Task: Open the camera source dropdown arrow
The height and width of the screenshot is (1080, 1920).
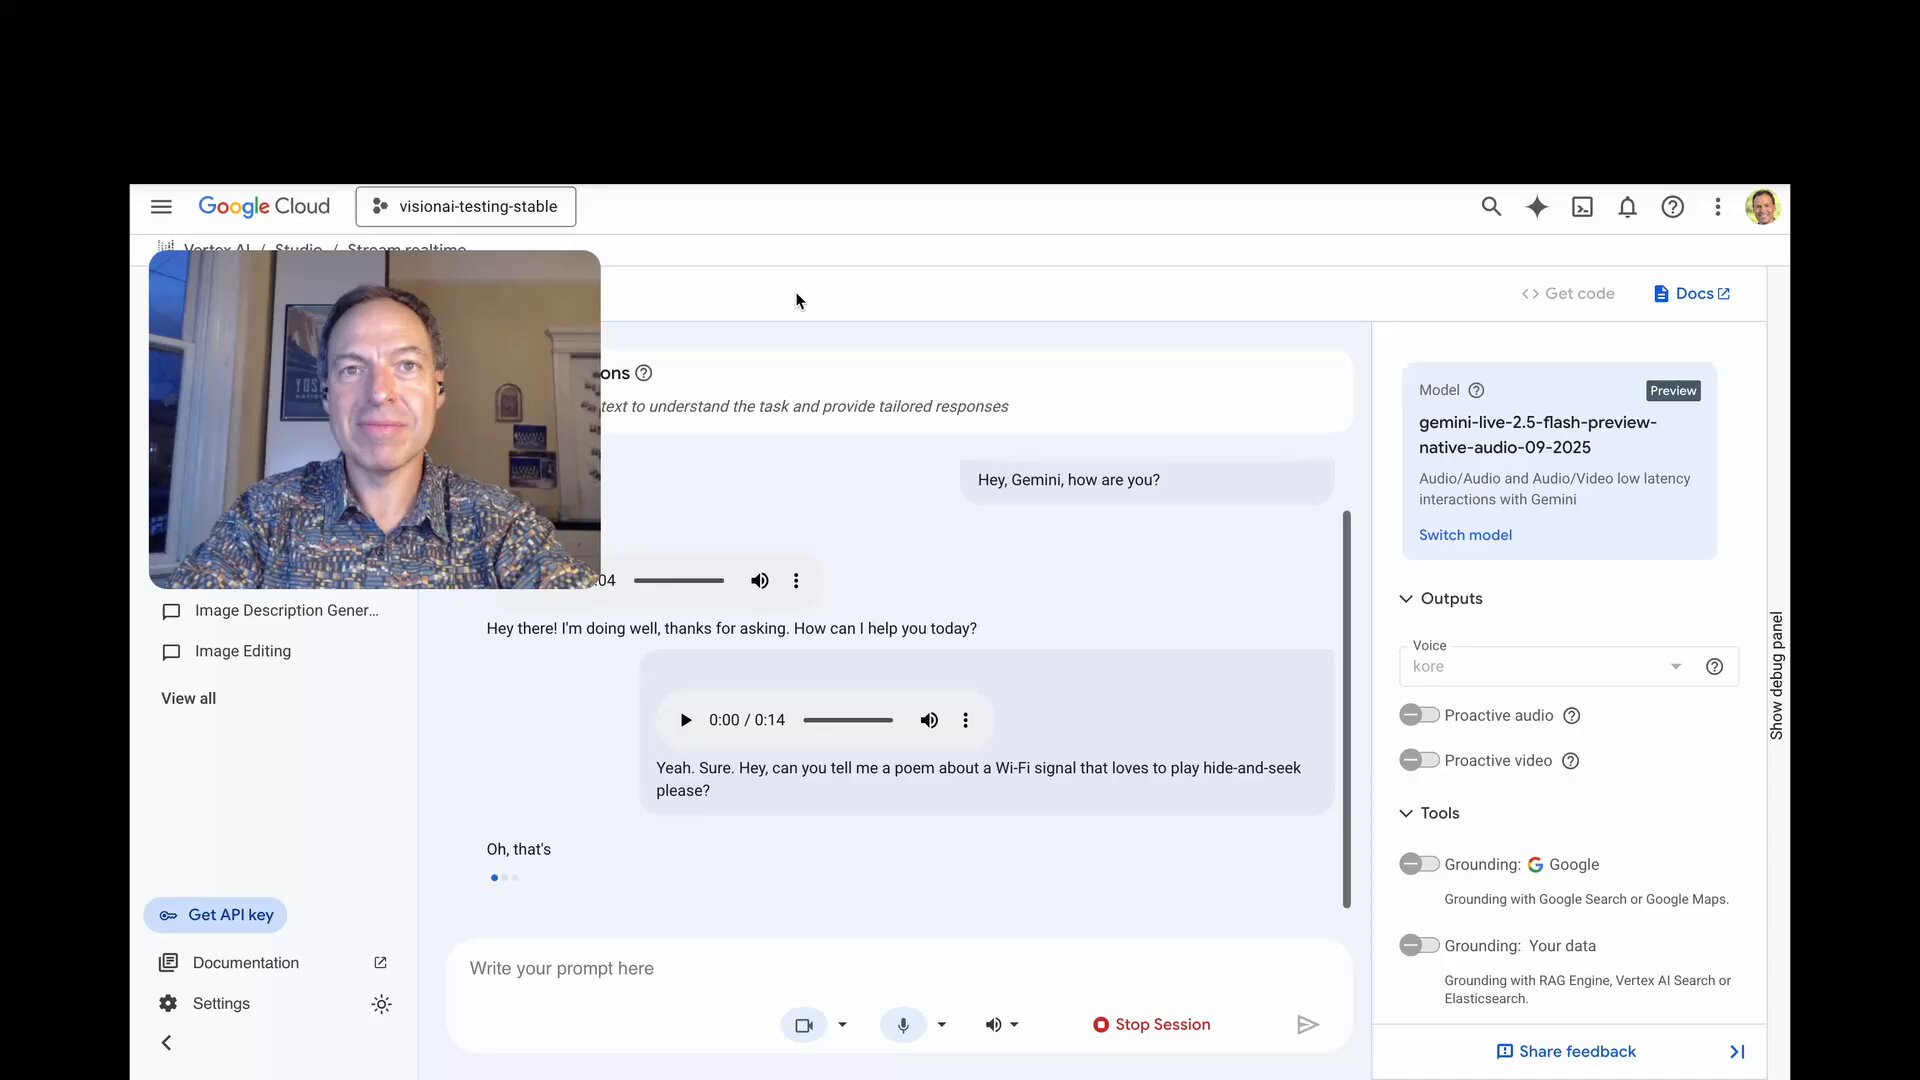Action: (x=842, y=1025)
